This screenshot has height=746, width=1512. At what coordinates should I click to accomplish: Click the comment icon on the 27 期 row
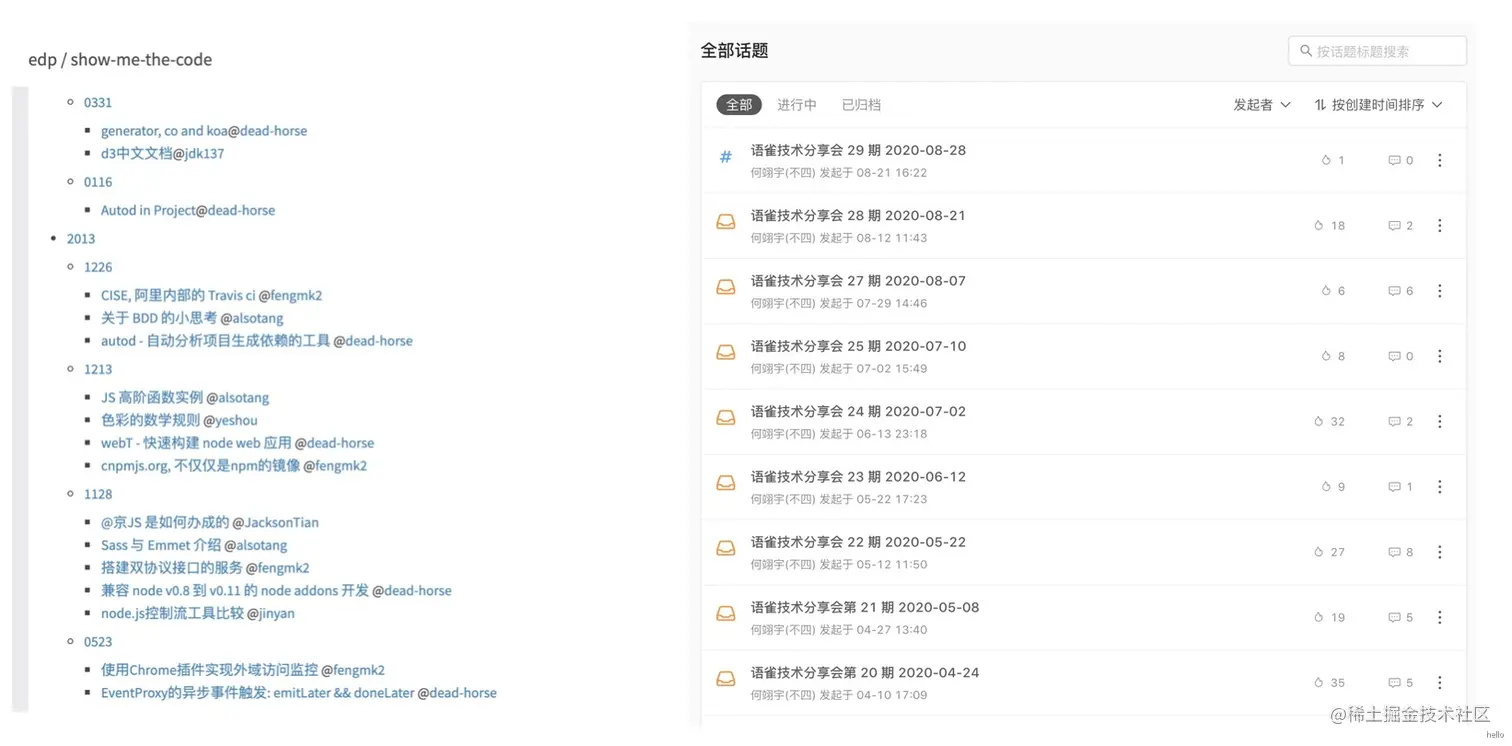1394,291
